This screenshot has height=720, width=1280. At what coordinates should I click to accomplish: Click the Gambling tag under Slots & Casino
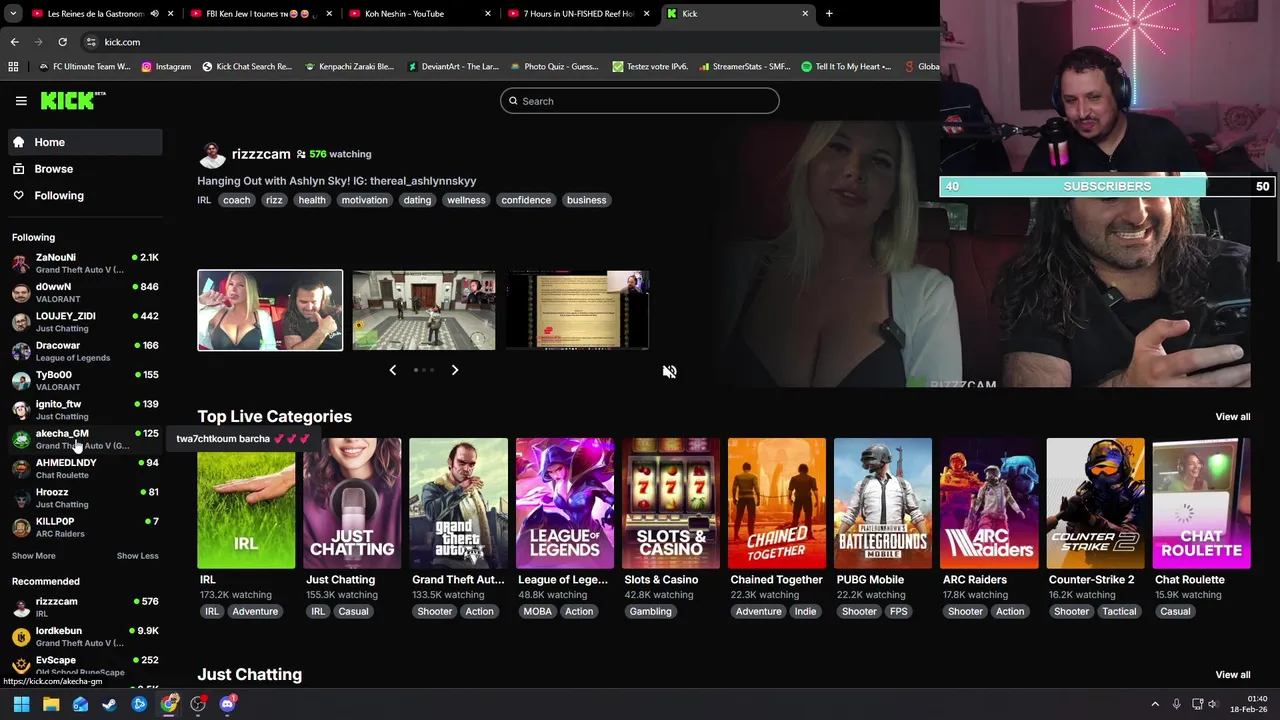[650, 612]
